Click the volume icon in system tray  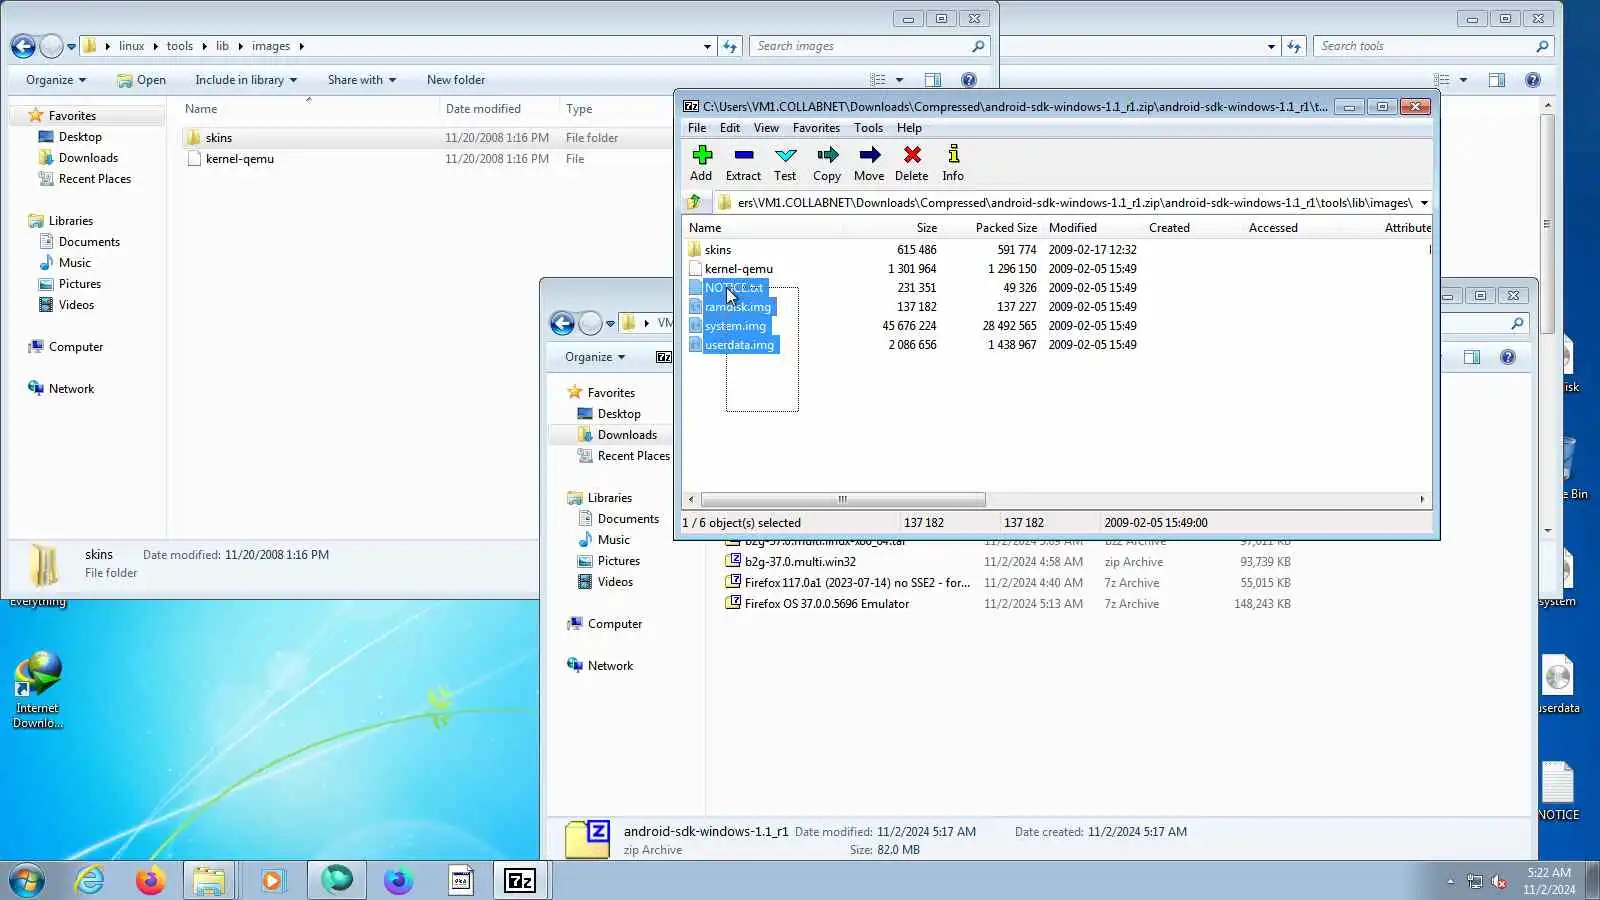tap(1499, 881)
